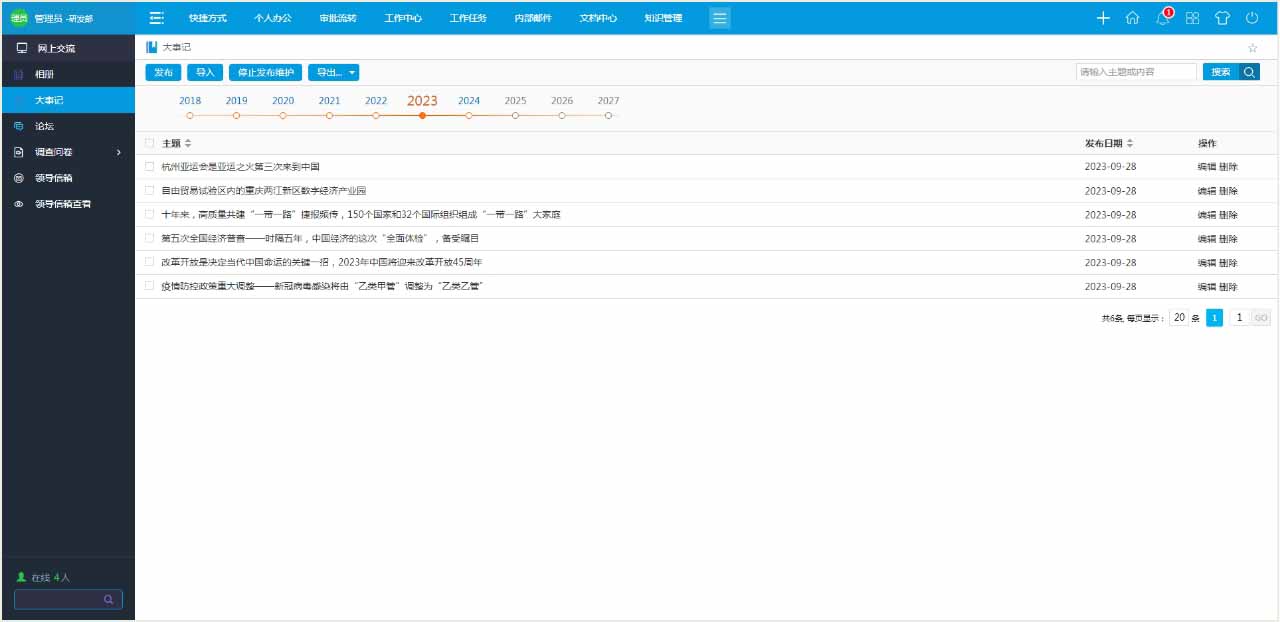Viewport: 1280px width, 622px height.
Task: Click the 发布 button
Action: click(x=164, y=72)
